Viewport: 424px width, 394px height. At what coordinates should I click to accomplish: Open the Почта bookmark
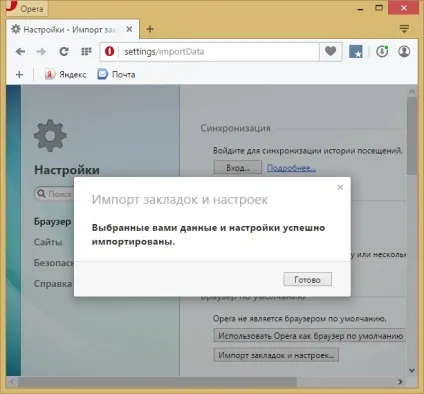coord(116,74)
